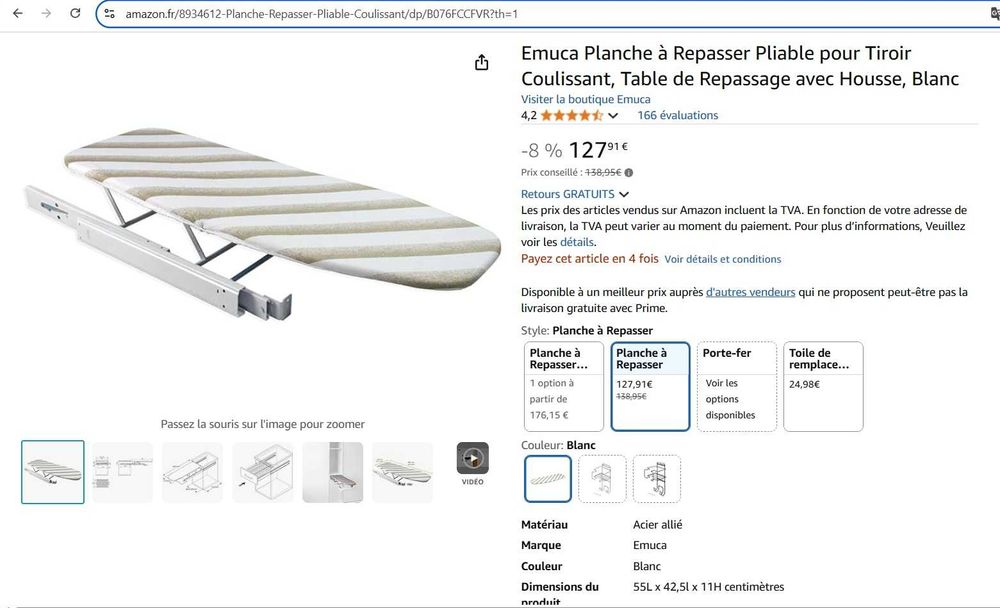Viewport: 1000px width, 608px height.
Task: Click the translate icon in address bar
Action: [x=990, y=14]
